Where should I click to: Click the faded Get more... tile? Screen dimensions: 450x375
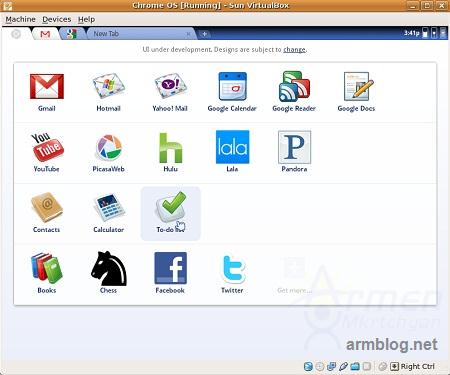pyautogui.click(x=294, y=274)
